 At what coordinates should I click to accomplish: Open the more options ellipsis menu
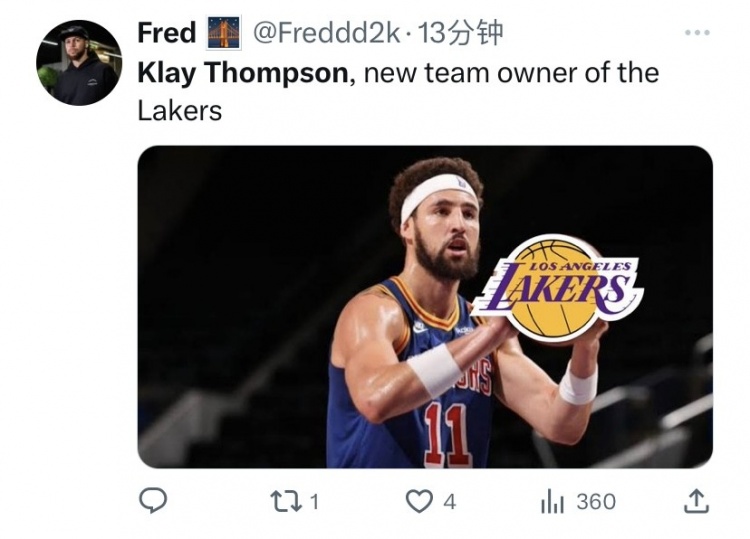click(696, 33)
